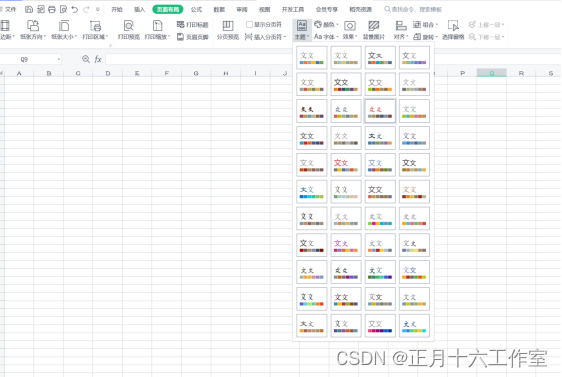
Task: Expand the Name Box dropdown arrow
Action: point(59,59)
